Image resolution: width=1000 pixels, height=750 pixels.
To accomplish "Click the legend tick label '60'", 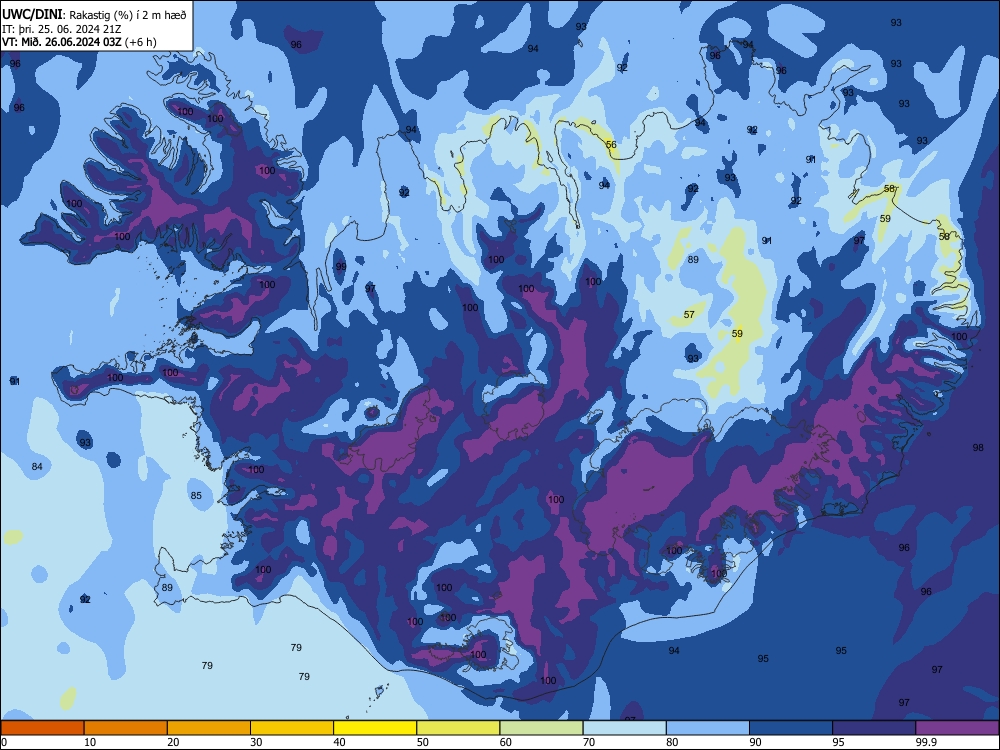I will coord(506,742).
